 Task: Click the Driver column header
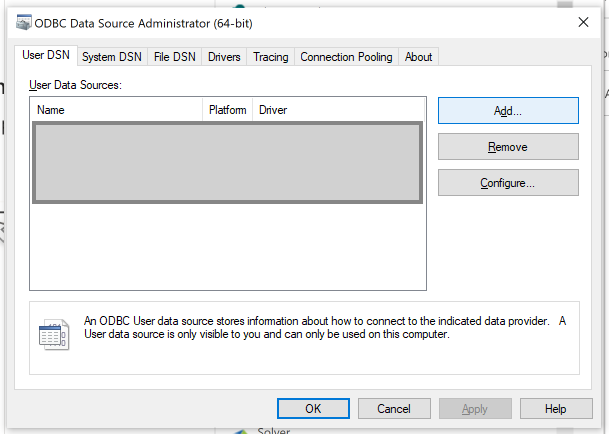(x=339, y=110)
